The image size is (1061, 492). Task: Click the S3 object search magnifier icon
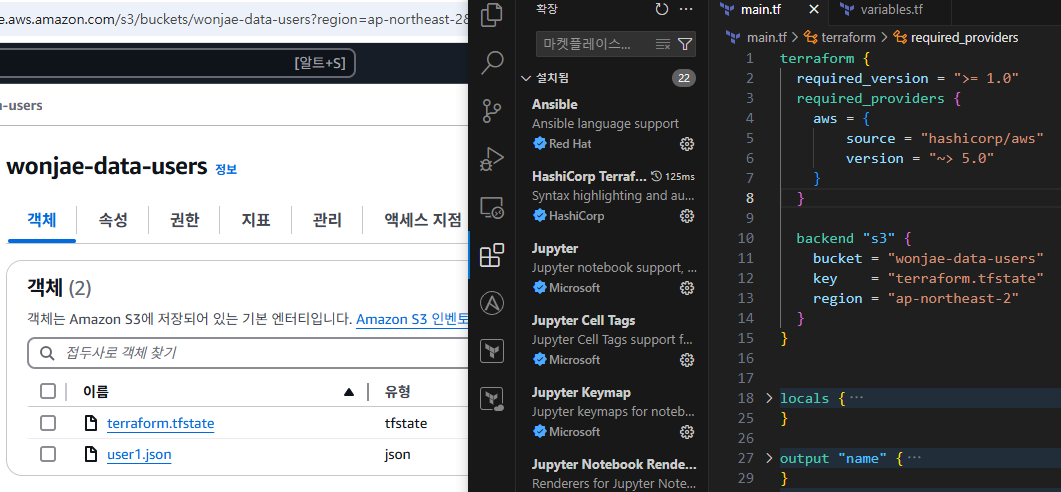47,353
